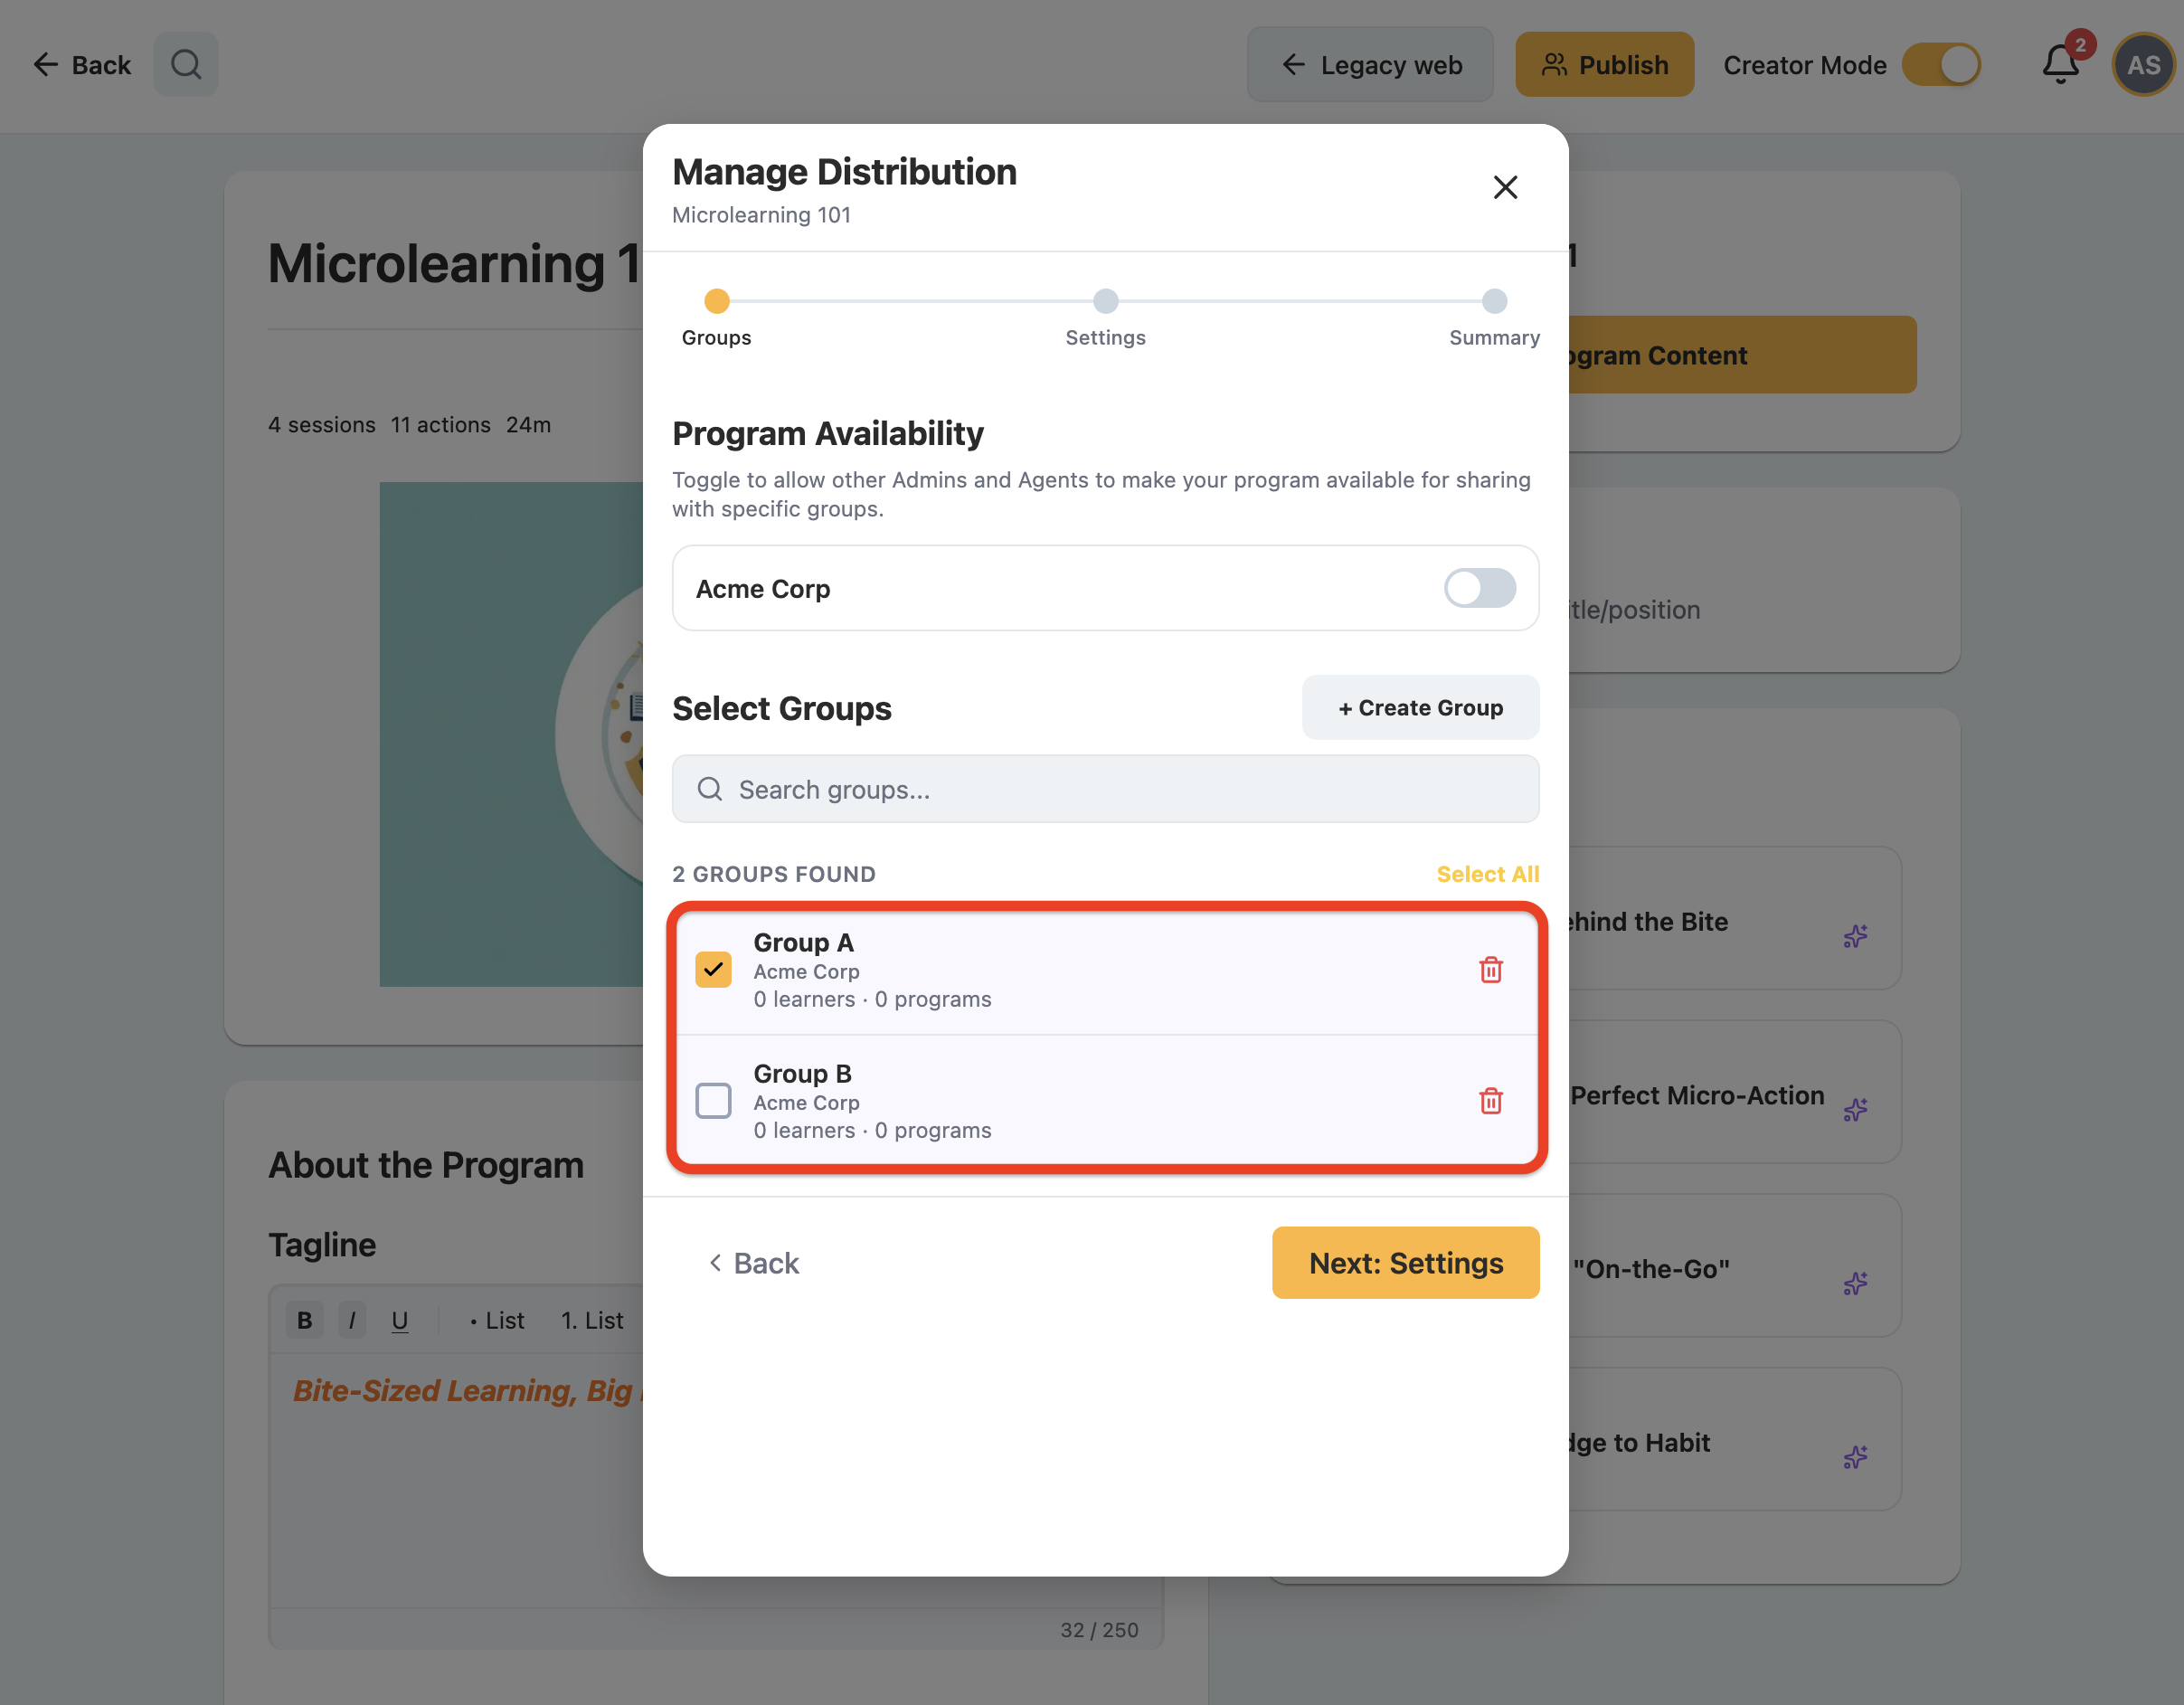This screenshot has height=1705, width=2184.
Task: Click the trash icon for Group B
Action: [1490, 1101]
